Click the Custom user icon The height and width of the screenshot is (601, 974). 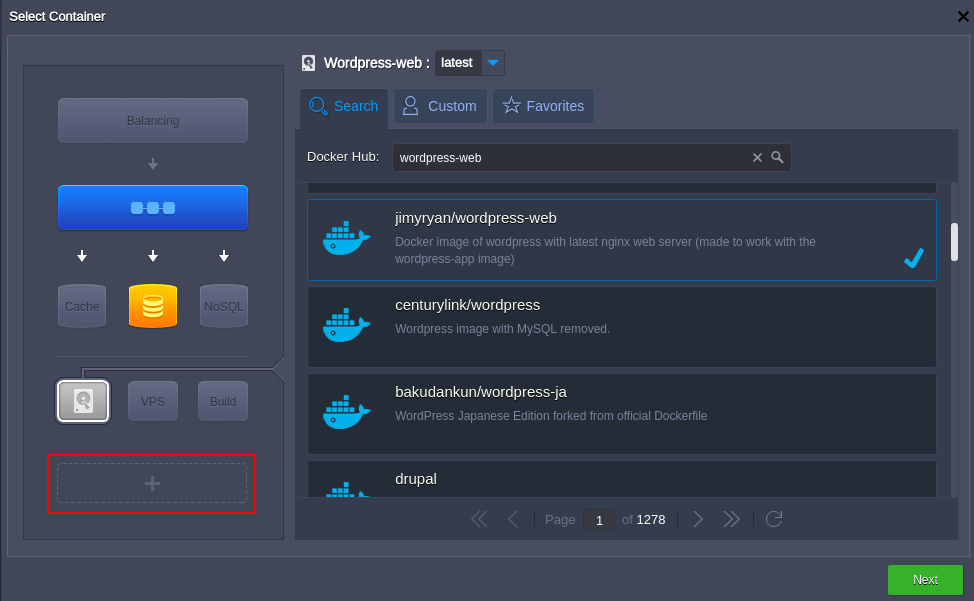[410, 106]
